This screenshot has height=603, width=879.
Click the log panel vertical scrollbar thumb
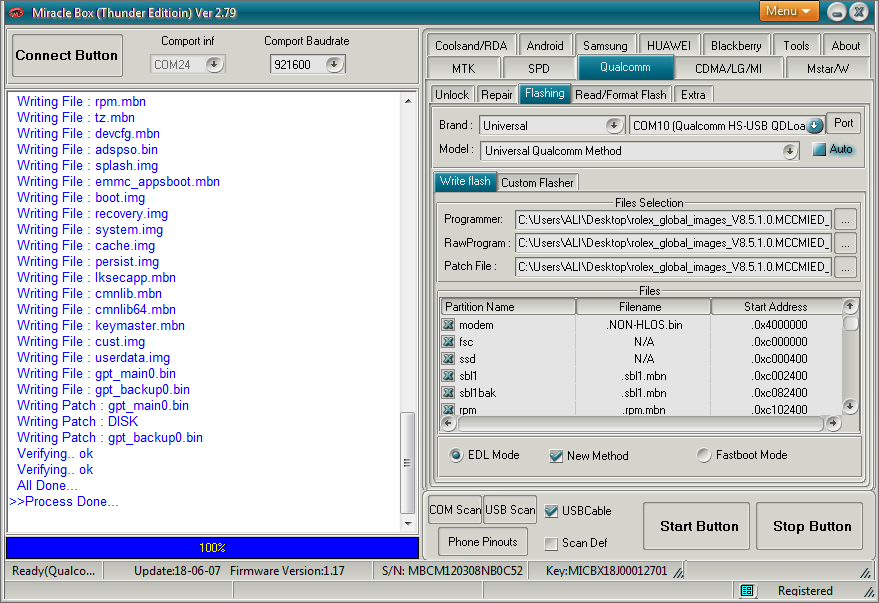pyautogui.click(x=408, y=463)
